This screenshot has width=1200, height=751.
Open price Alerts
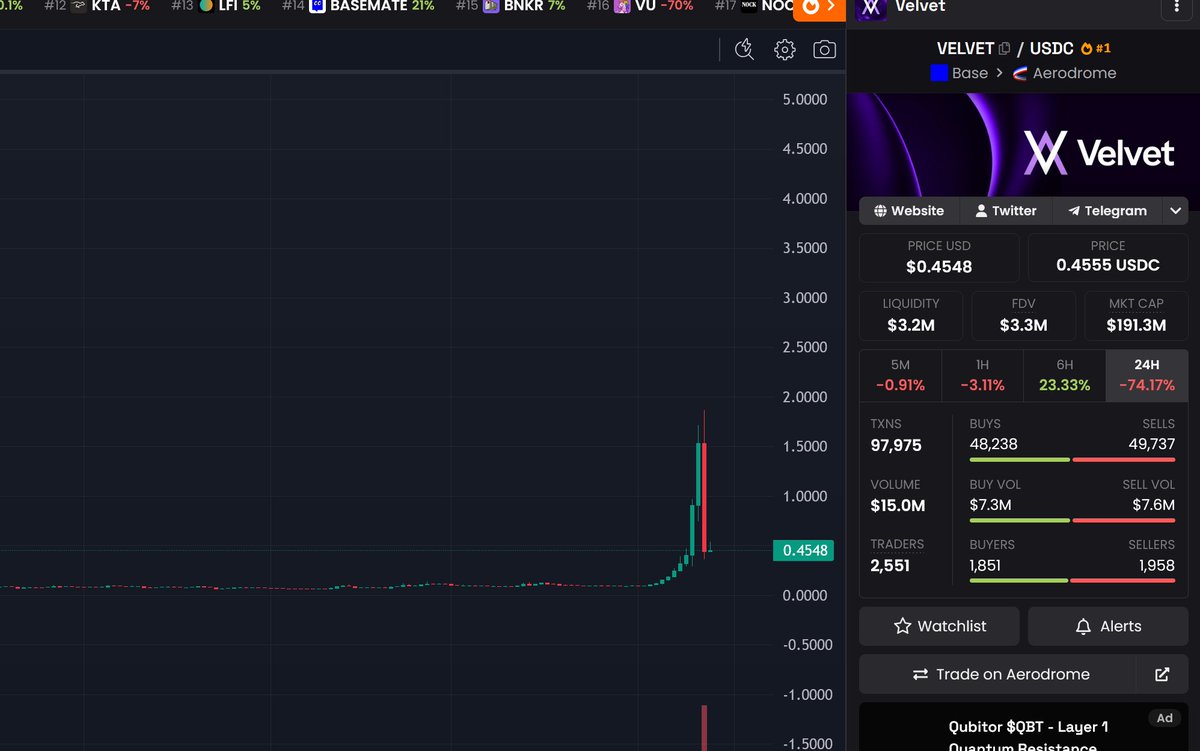coord(1108,626)
